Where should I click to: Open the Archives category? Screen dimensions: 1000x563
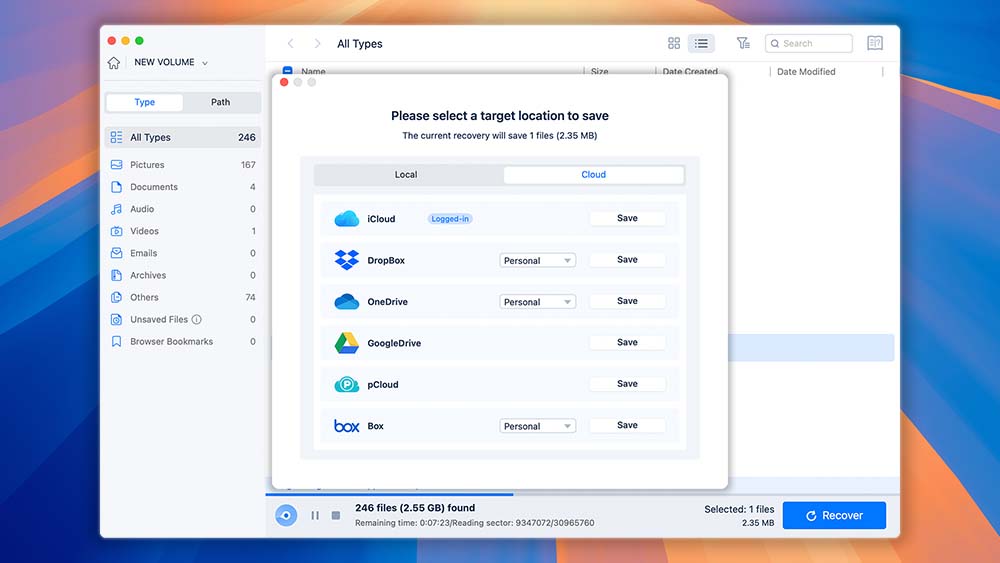tap(182, 275)
